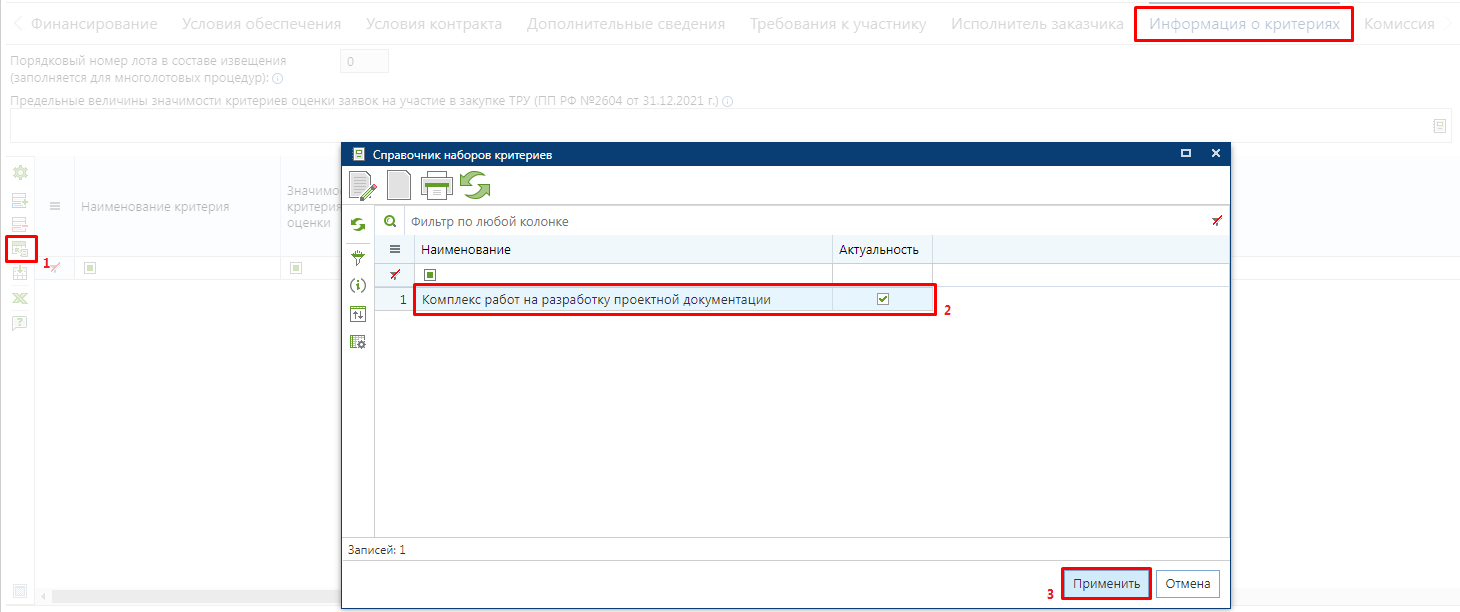The width and height of the screenshot is (1460, 612).
Task: Open the Комиссия tab
Action: click(x=1399, y=24)
